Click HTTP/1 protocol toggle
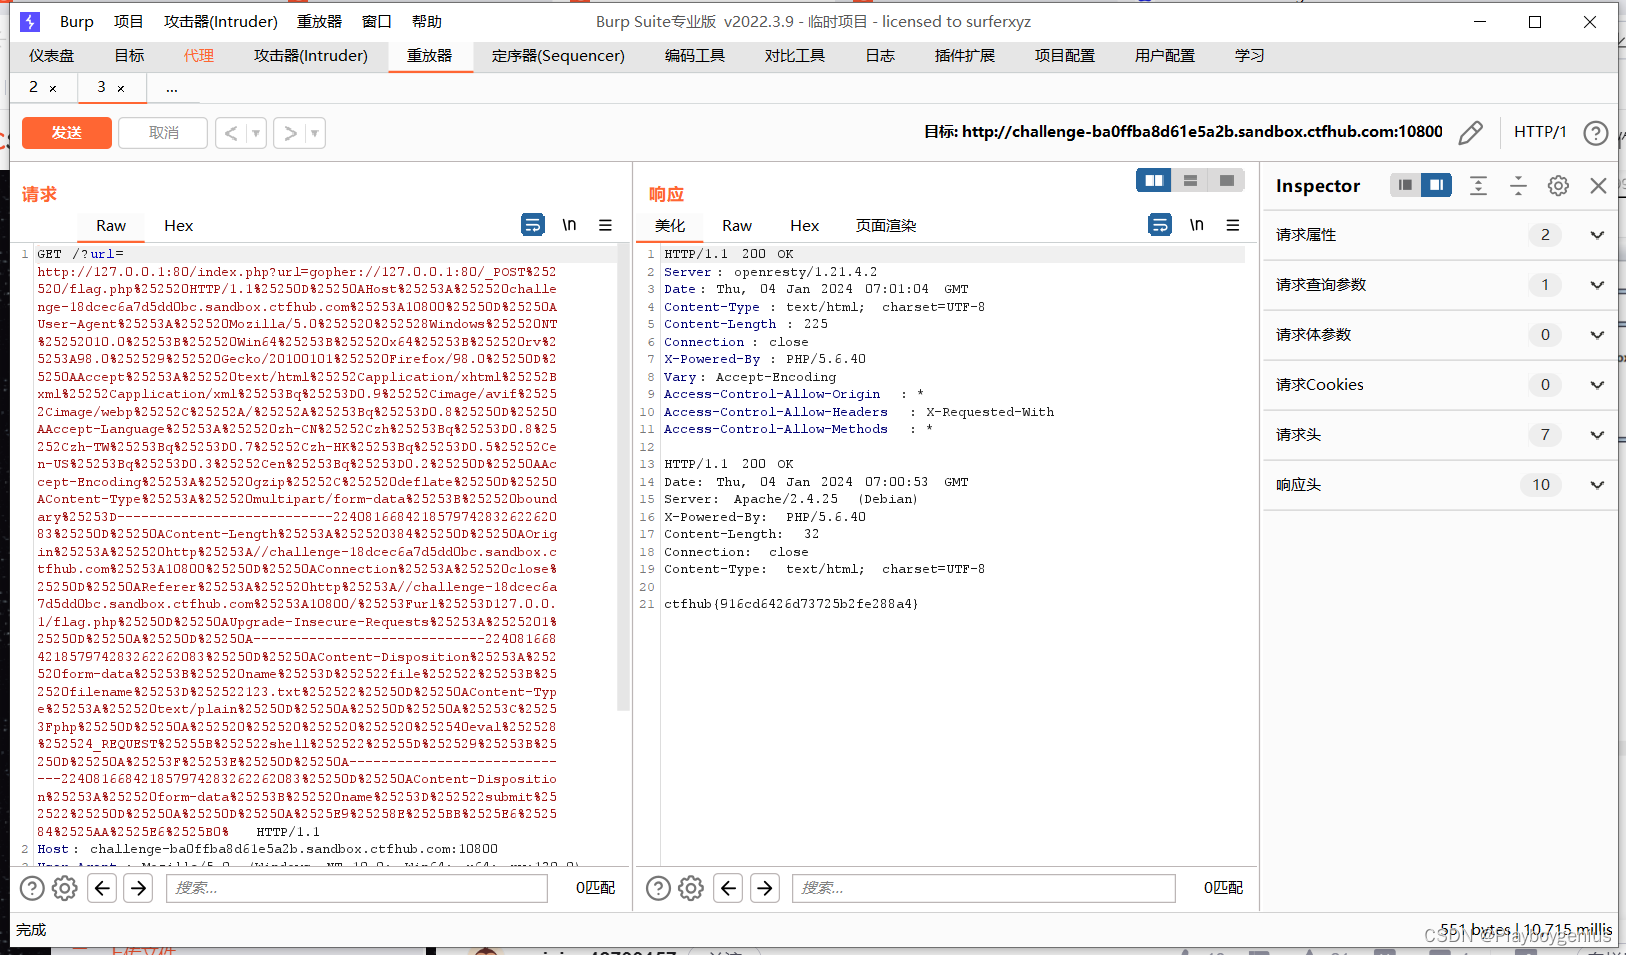 pos(1540,132)
